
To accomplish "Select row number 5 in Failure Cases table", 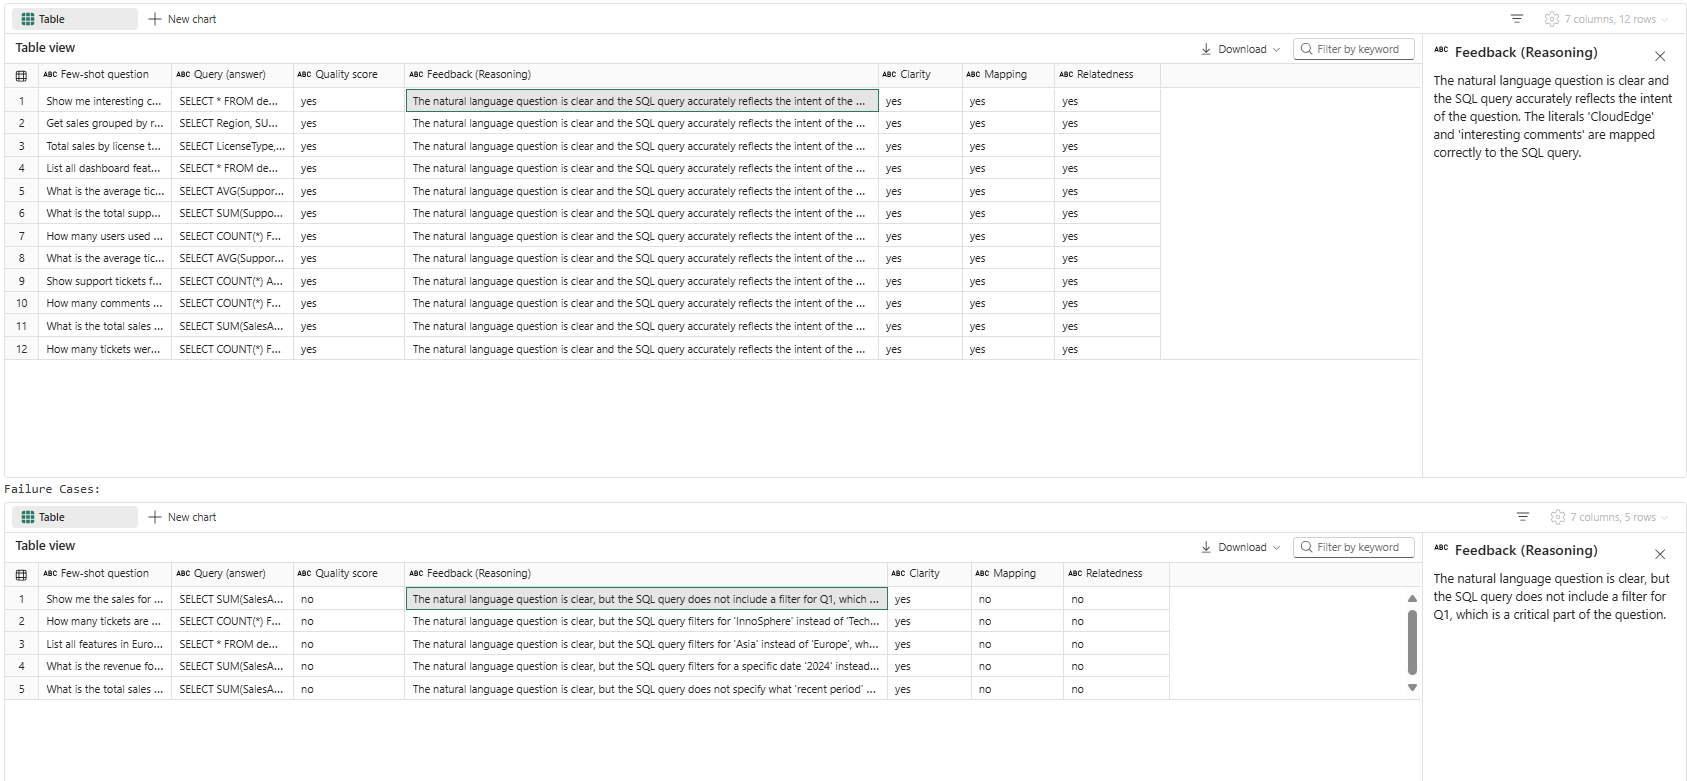I will 21,690.
